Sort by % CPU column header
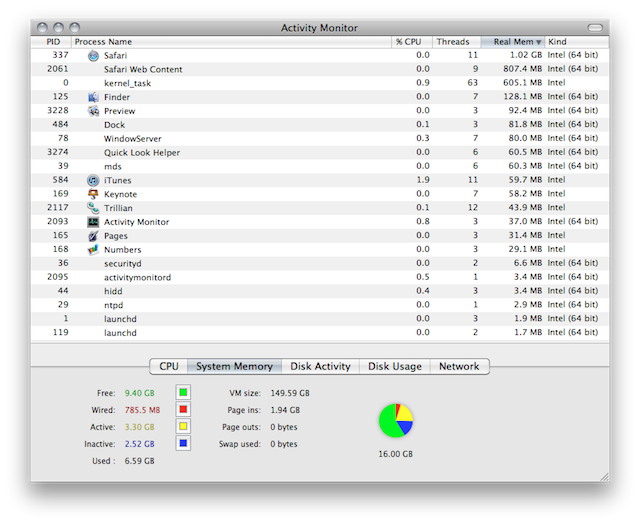 (x=412, y=42)
